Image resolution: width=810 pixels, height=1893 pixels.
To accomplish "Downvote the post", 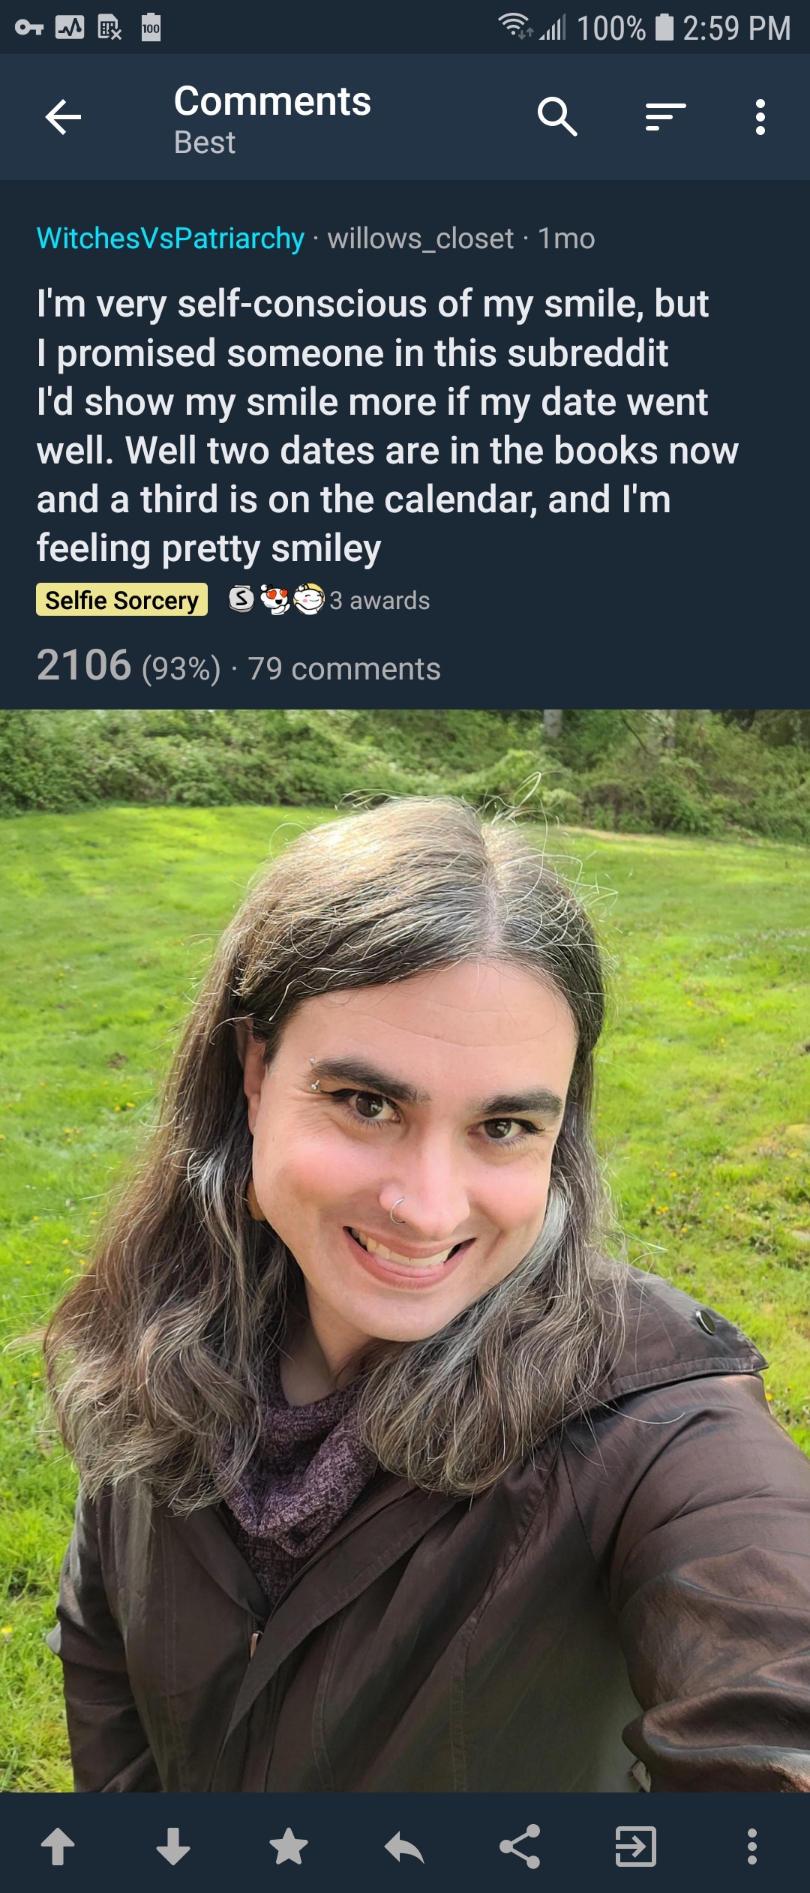I will click(x=173, y=1846).
